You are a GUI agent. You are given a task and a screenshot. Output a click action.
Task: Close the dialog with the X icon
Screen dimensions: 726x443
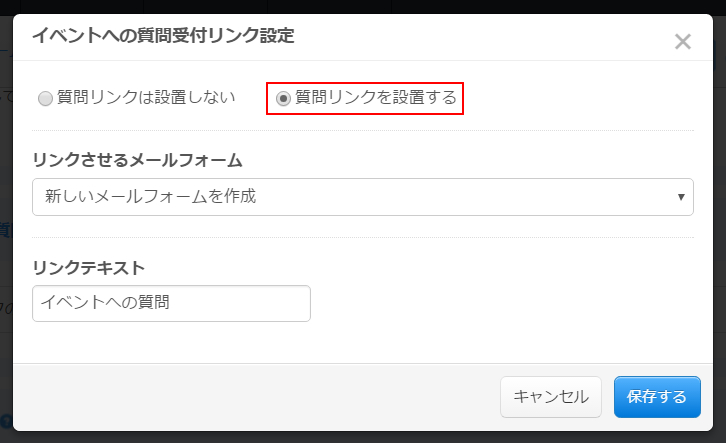click(683, 42)
